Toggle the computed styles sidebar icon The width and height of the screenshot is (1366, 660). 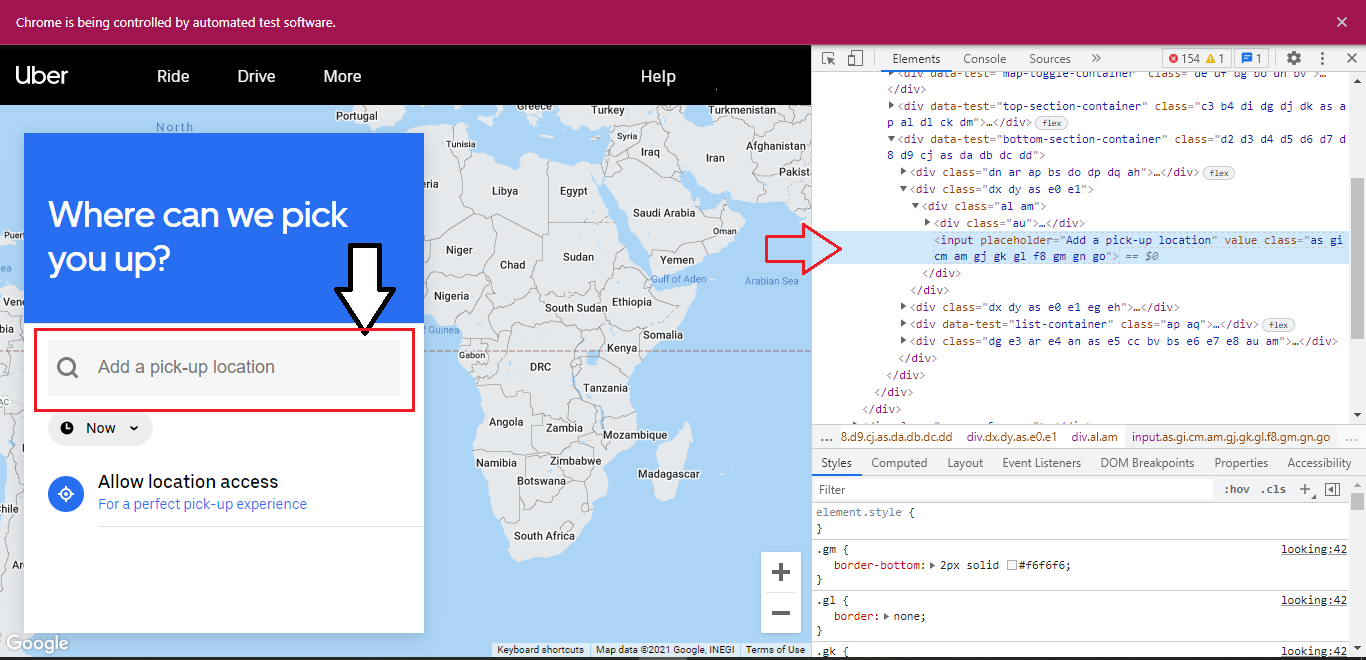[1332, 489]
